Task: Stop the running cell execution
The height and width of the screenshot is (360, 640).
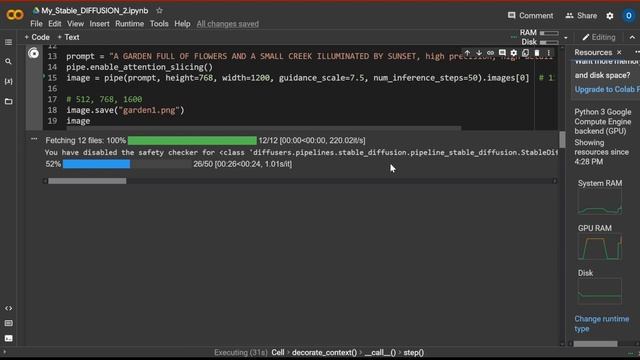Action: click(33, 53)
